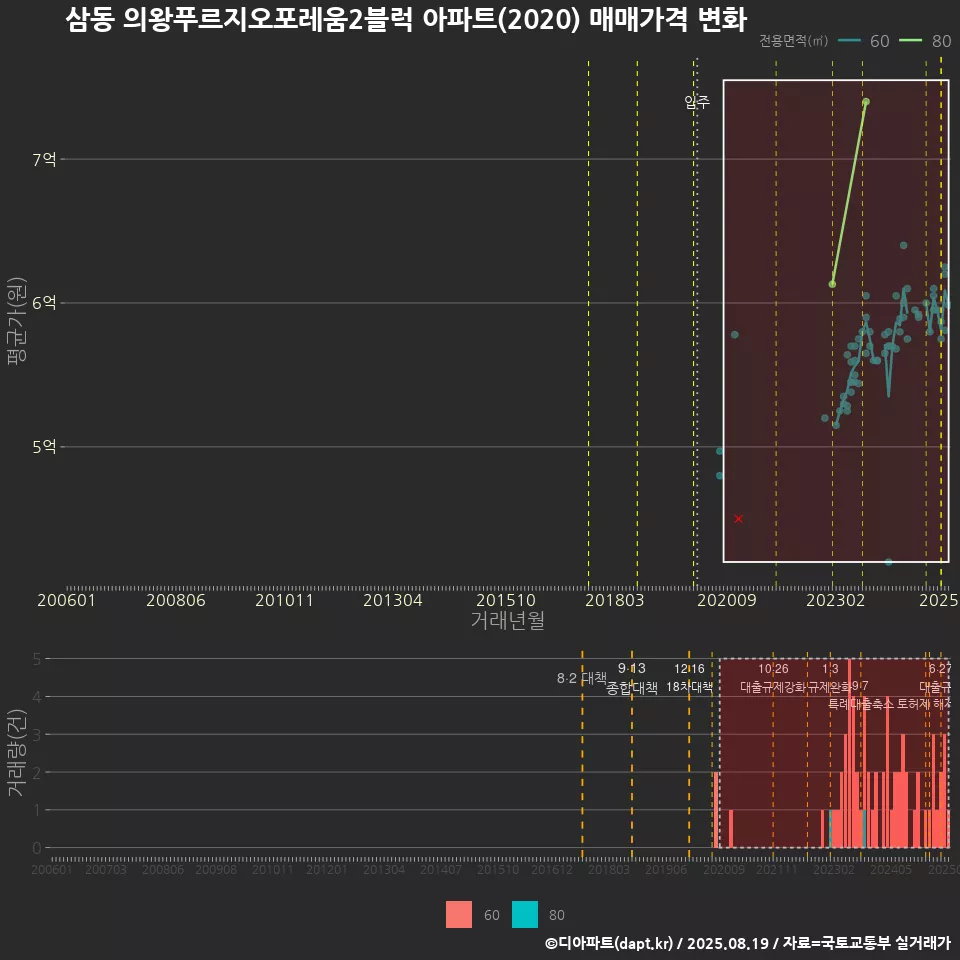960x960 pixels.
Task: Click the 0 label on volume axis
Action: coord(37,848)
